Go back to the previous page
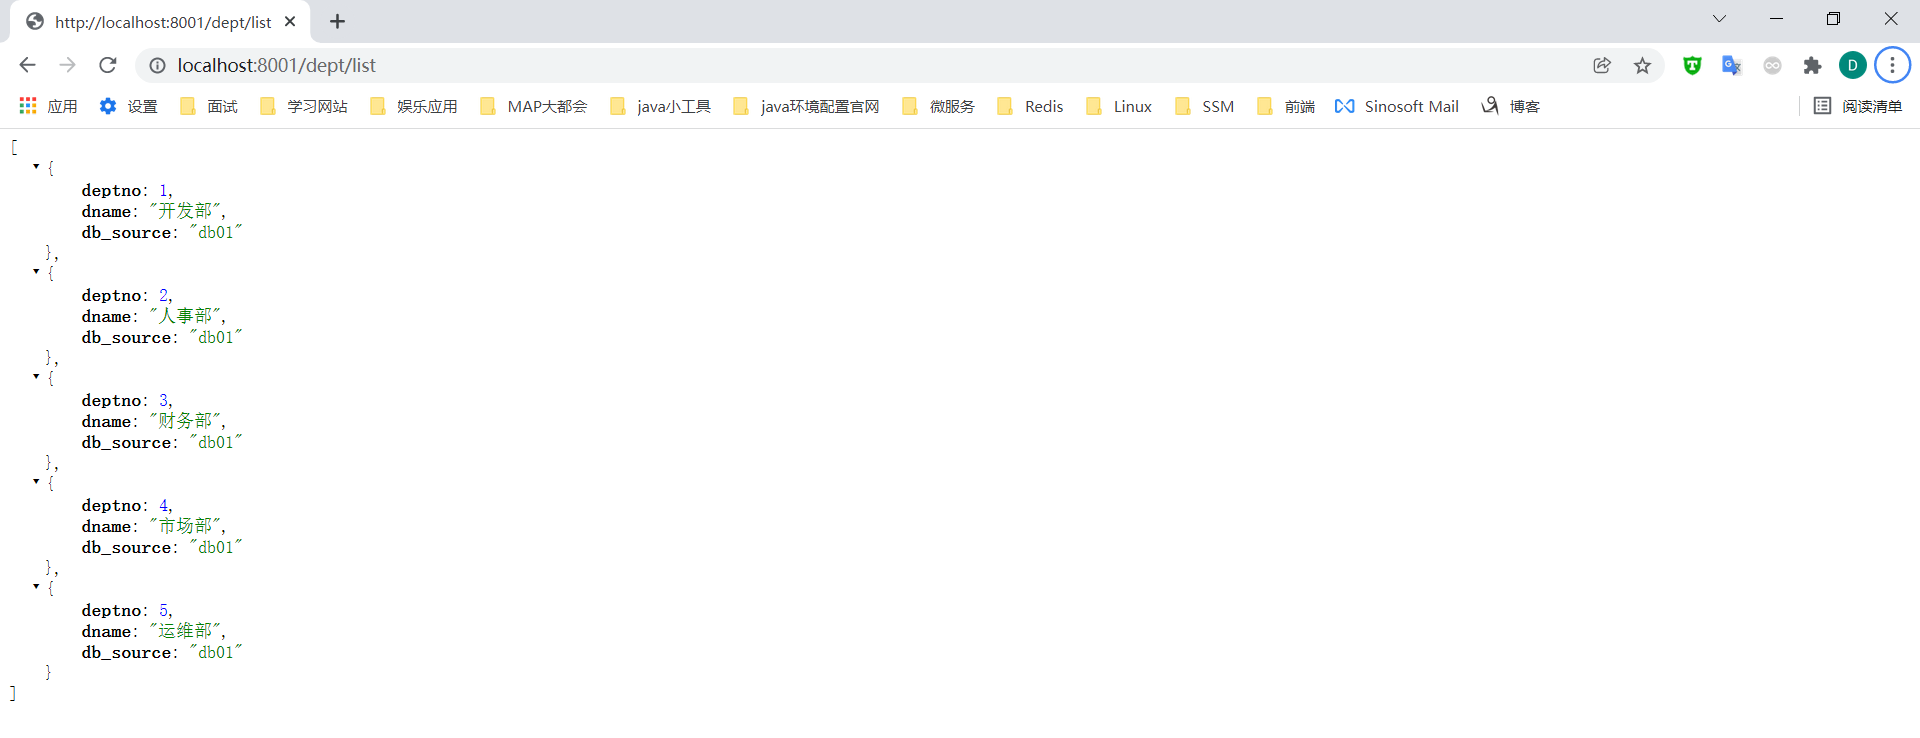The height and width of the screenshot is (738, 1920). click(27, 65)
